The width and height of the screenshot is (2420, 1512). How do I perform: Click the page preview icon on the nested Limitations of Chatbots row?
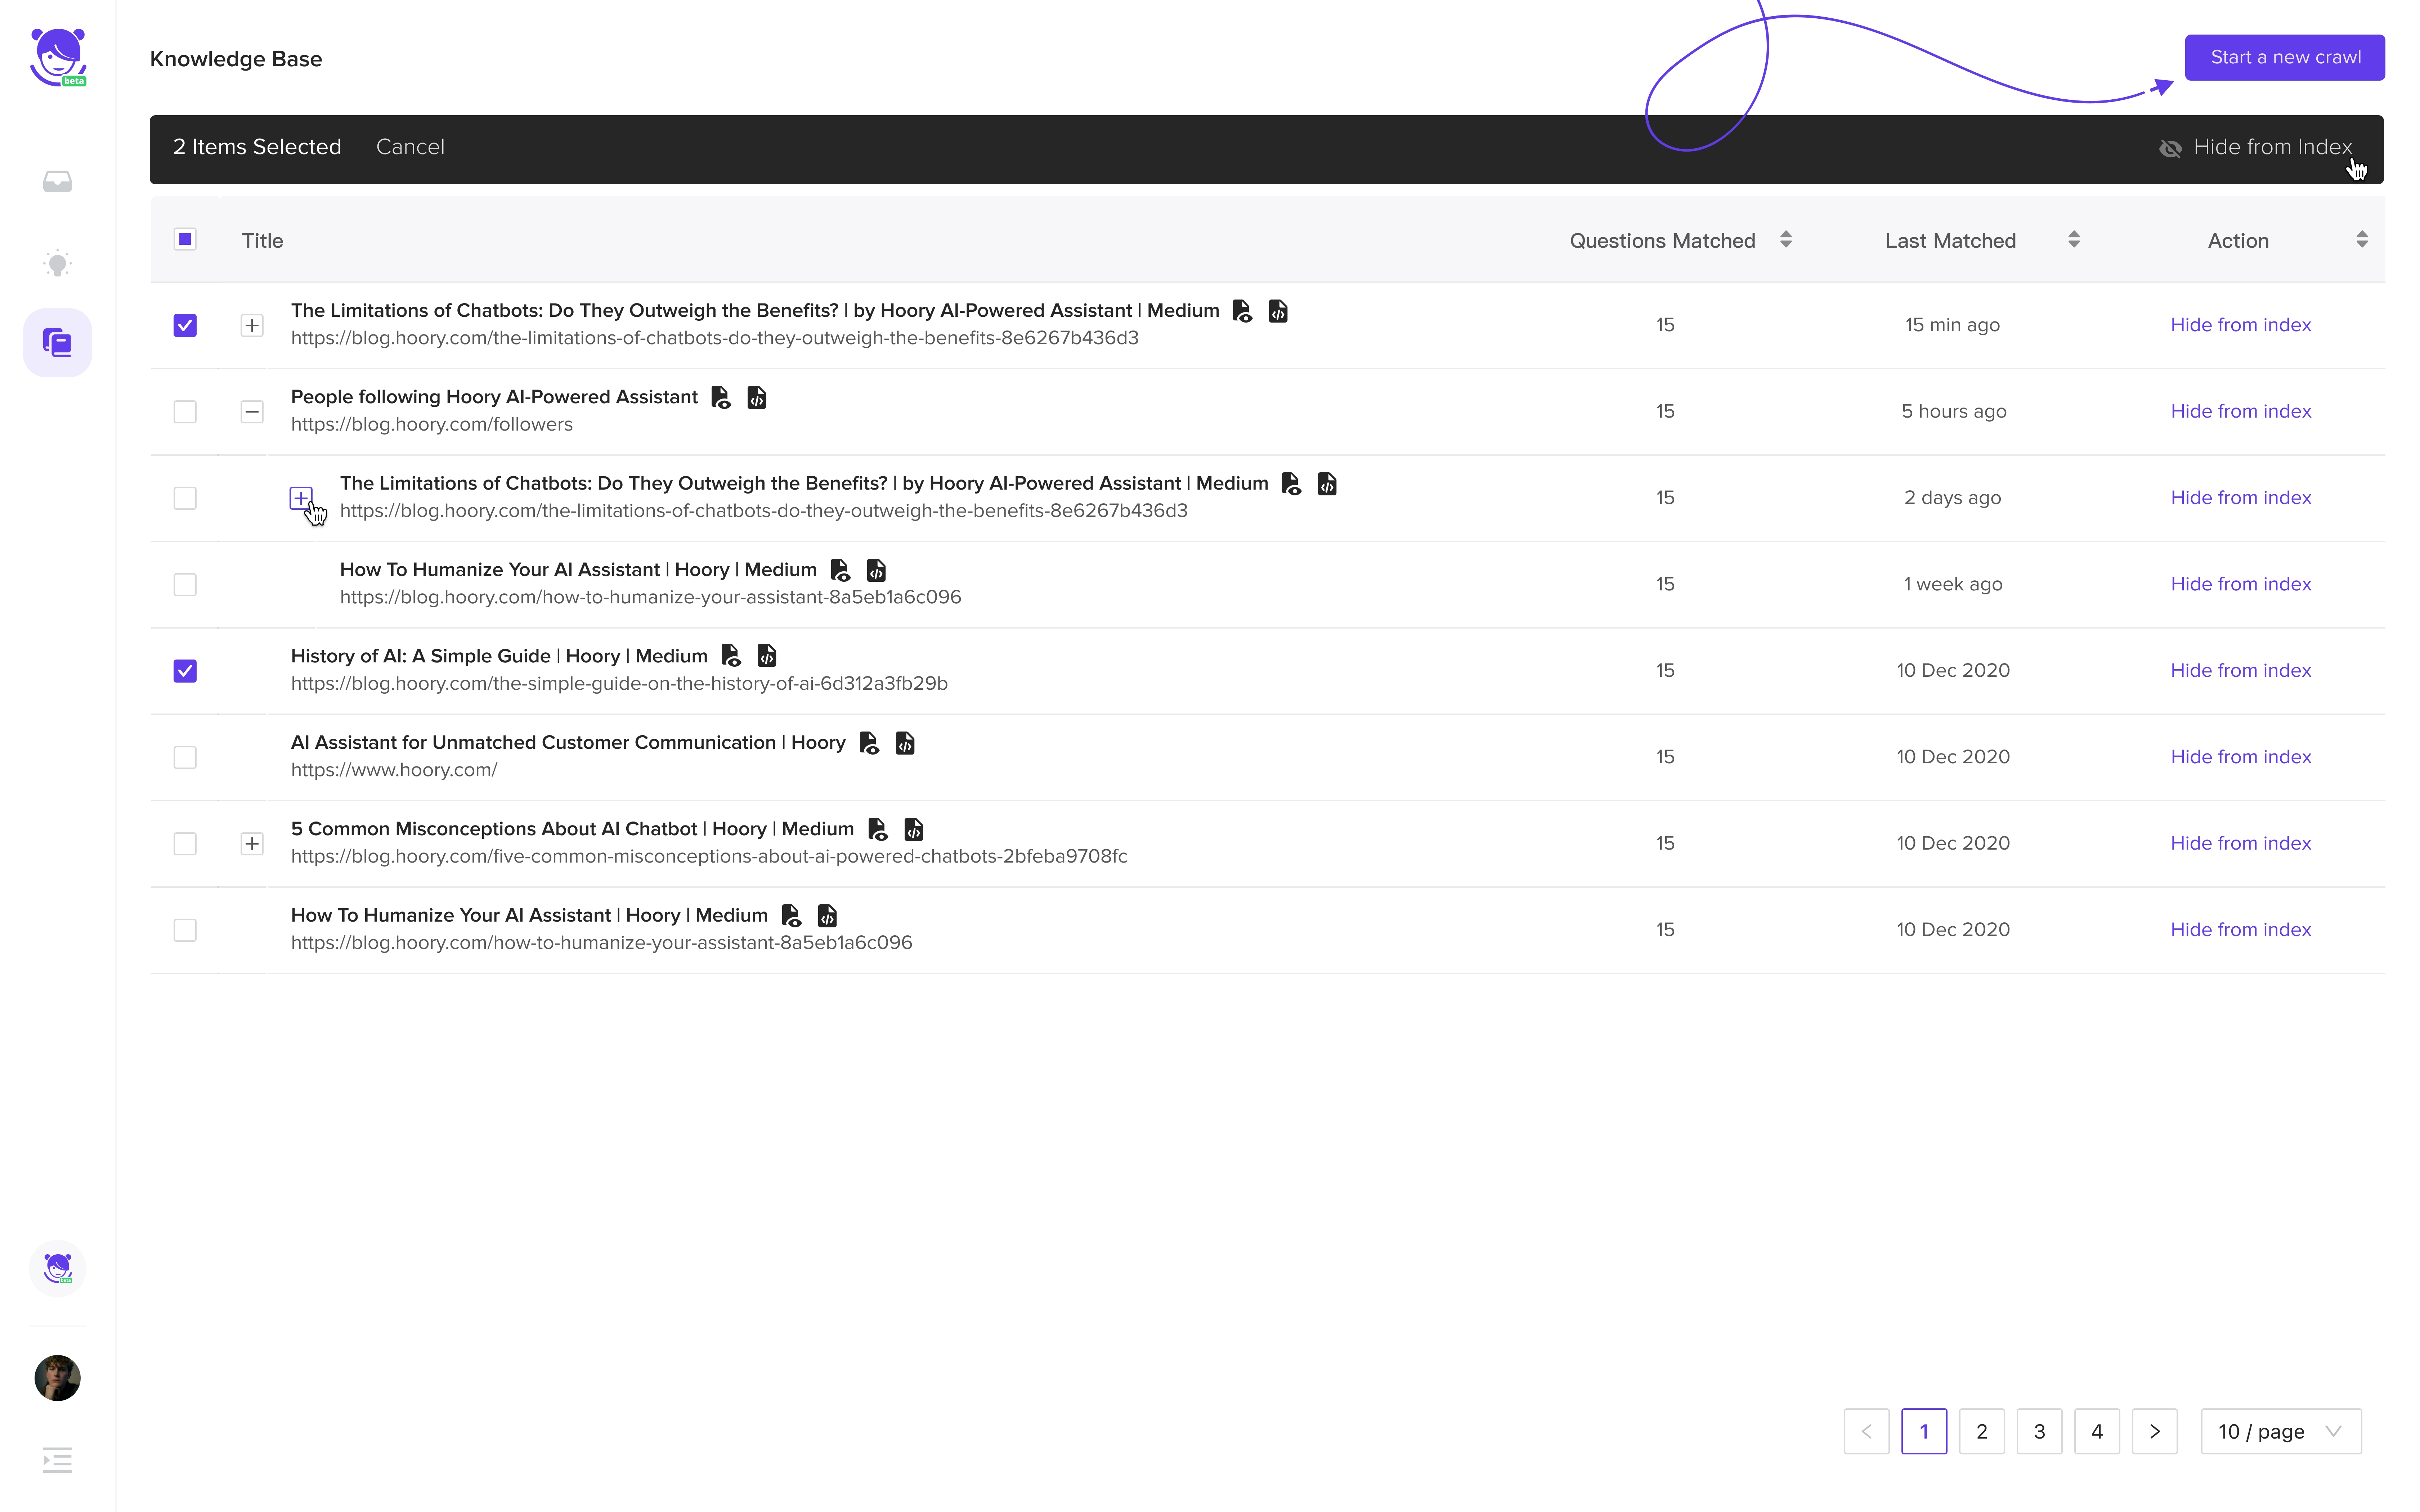1291,484
